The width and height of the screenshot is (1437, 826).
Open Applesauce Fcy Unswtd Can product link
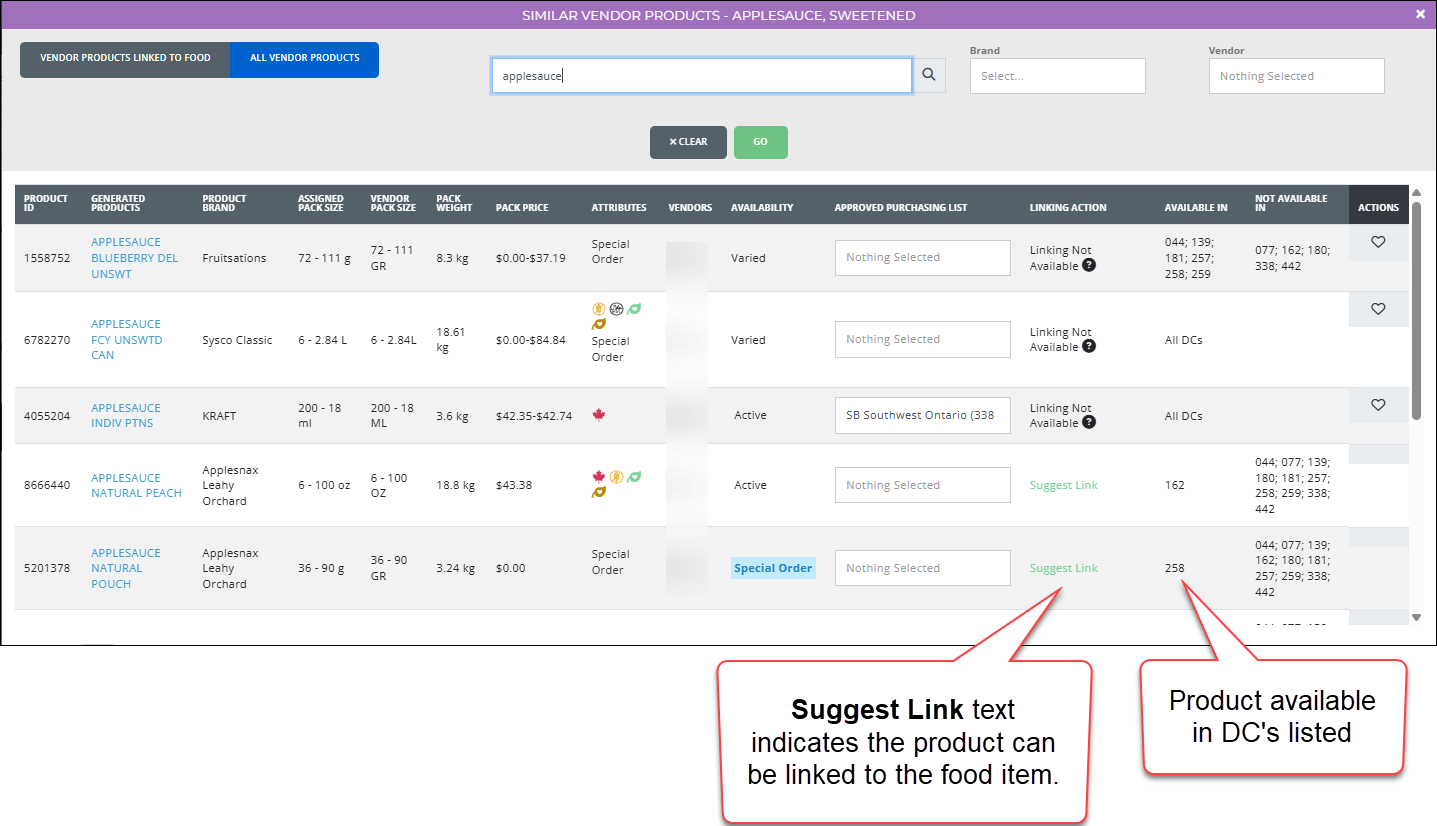click(126, 340)
